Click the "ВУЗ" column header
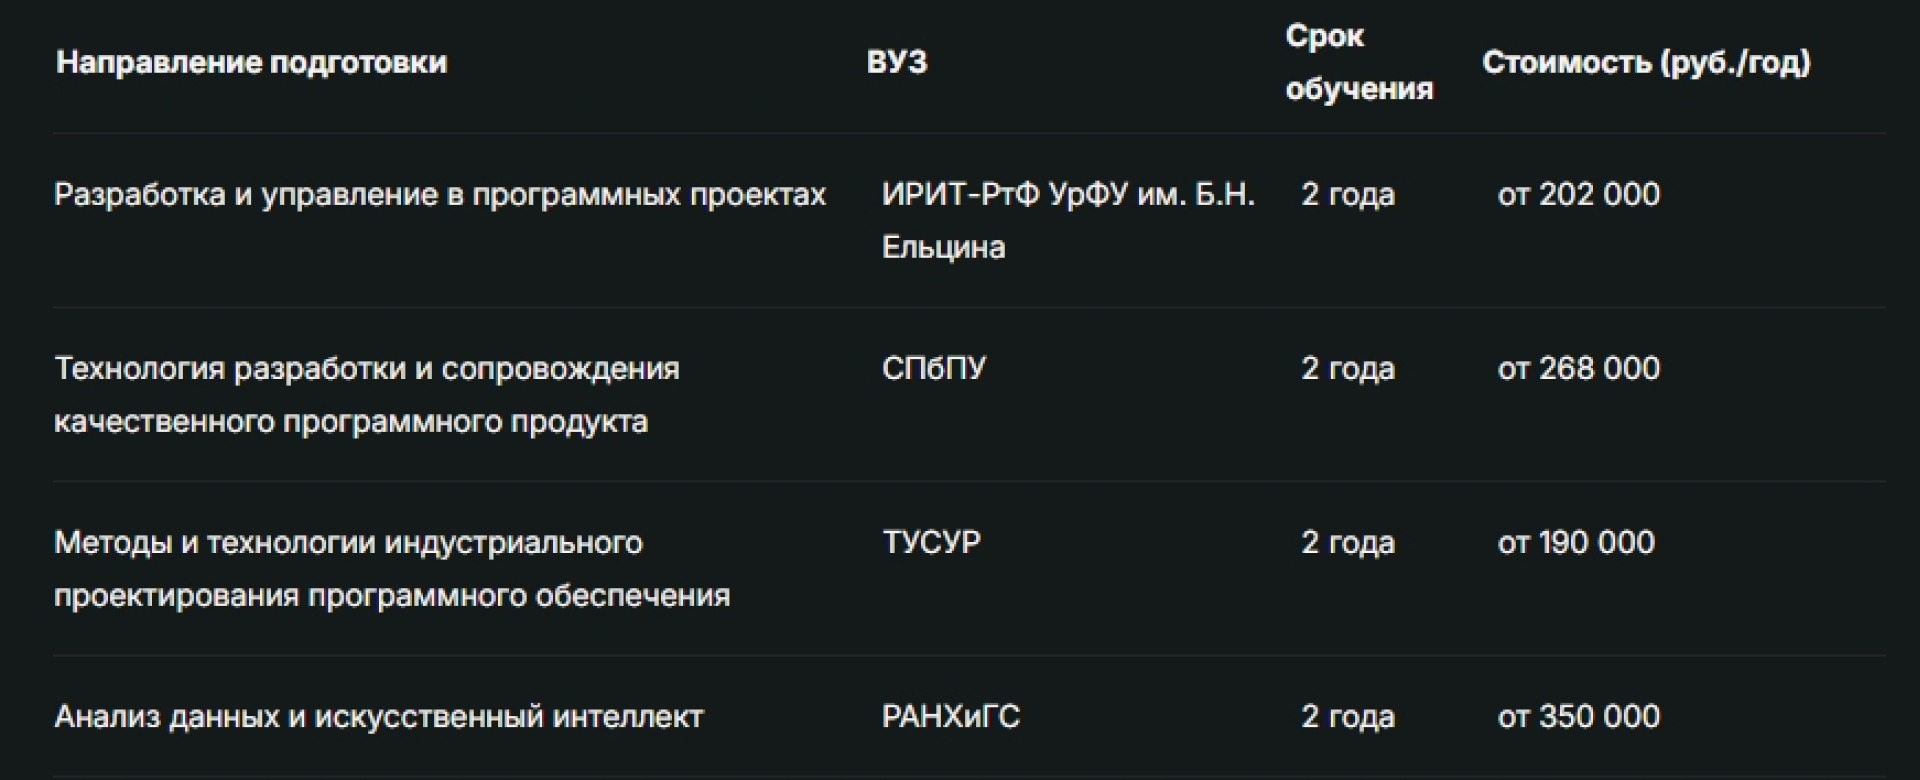The image size is (1920, 780). click(x=897, y=63)
